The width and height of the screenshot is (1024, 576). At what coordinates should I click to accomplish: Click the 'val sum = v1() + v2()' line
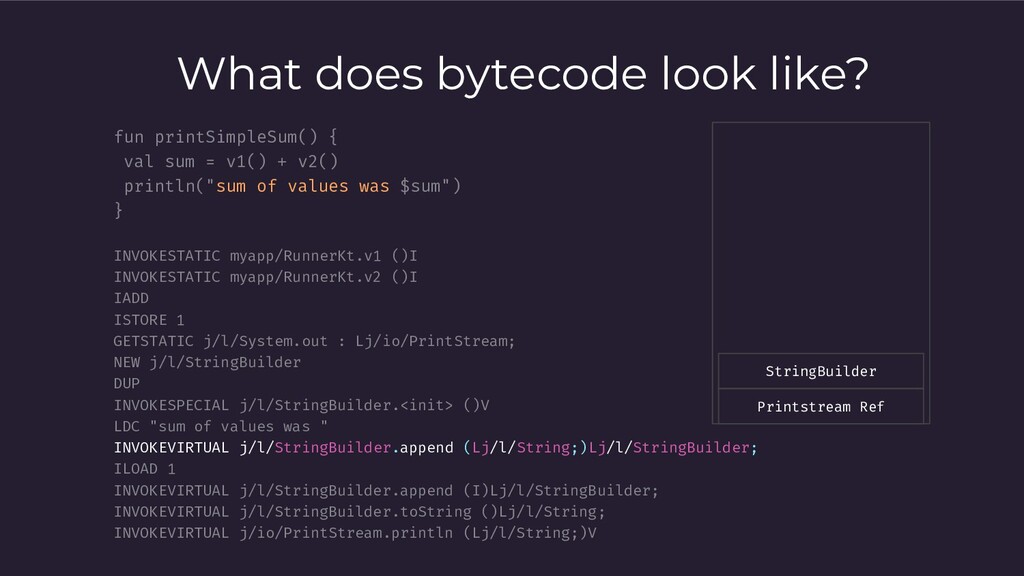[231, 161]
